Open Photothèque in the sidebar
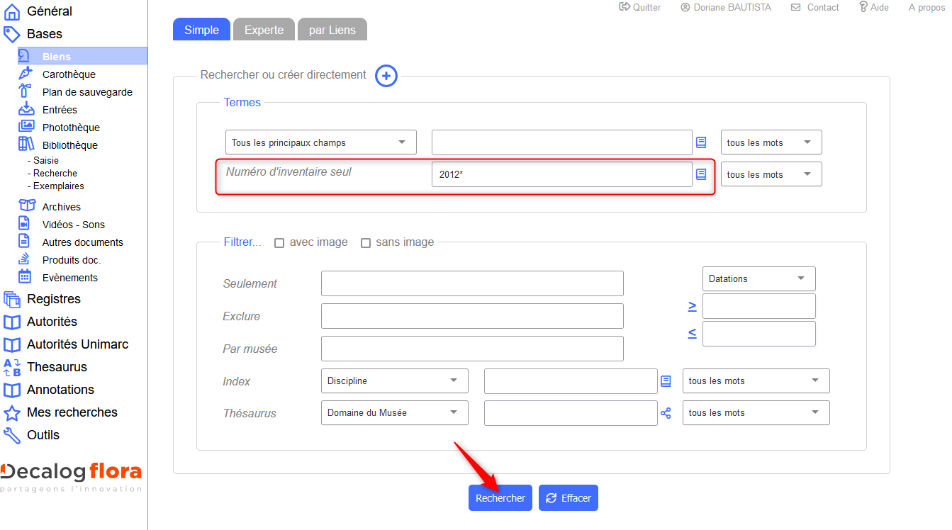Image resolution: width=952 pixels, height=530 pixels. (x=70, y=127)
